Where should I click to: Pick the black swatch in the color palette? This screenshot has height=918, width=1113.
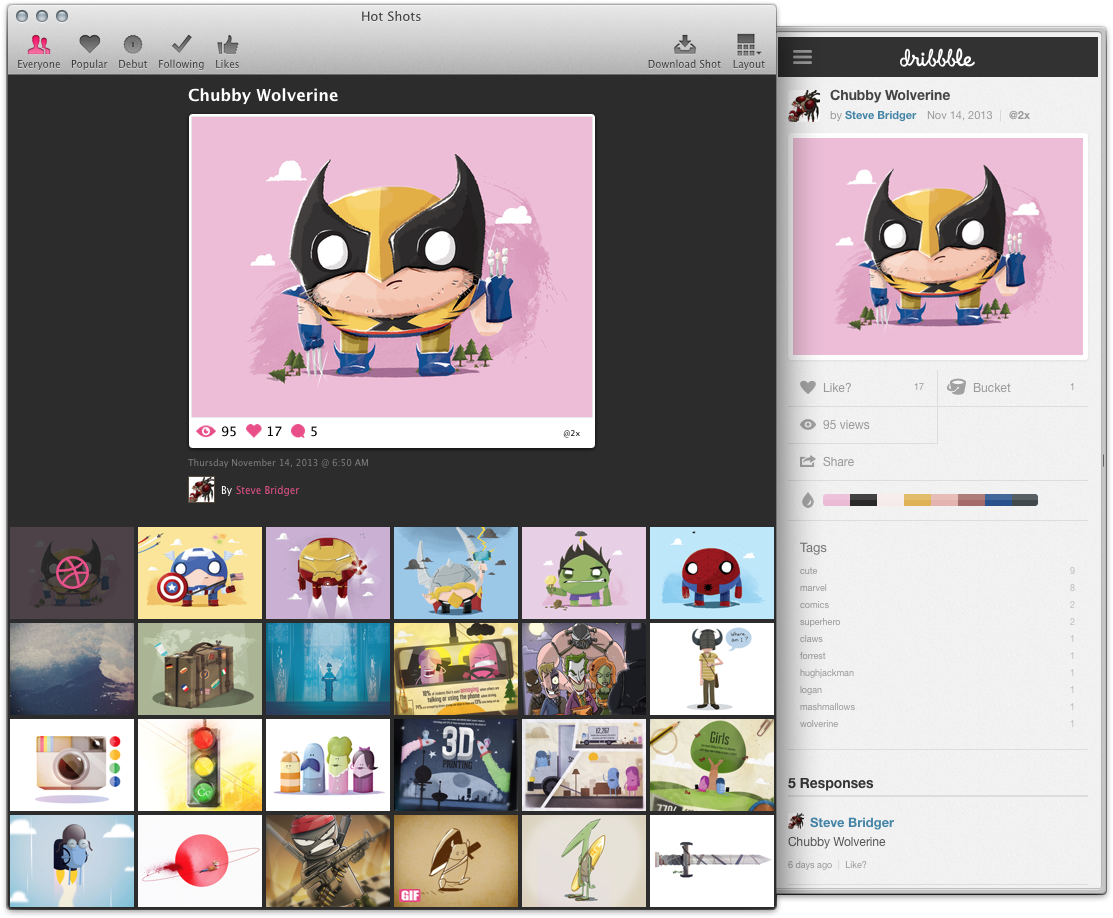point(863,500)
